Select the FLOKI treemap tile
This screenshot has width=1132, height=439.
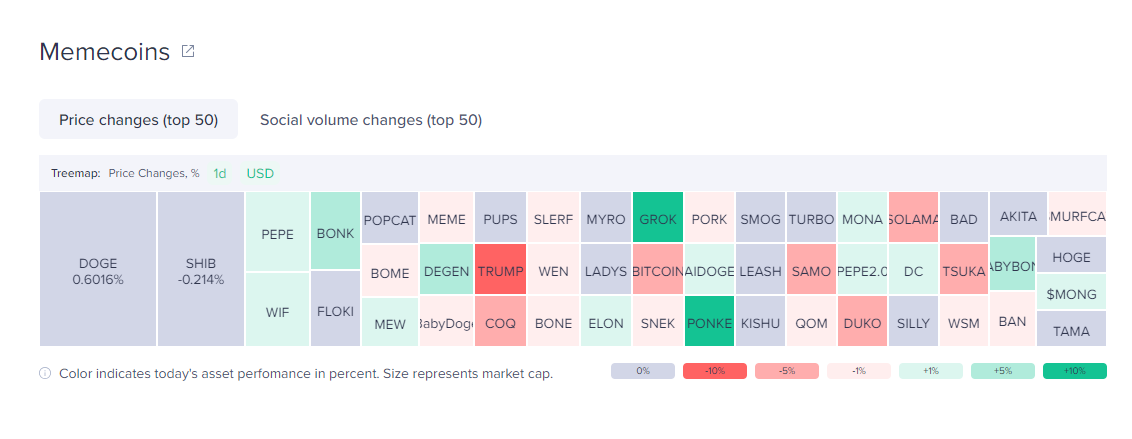[336, 309]
